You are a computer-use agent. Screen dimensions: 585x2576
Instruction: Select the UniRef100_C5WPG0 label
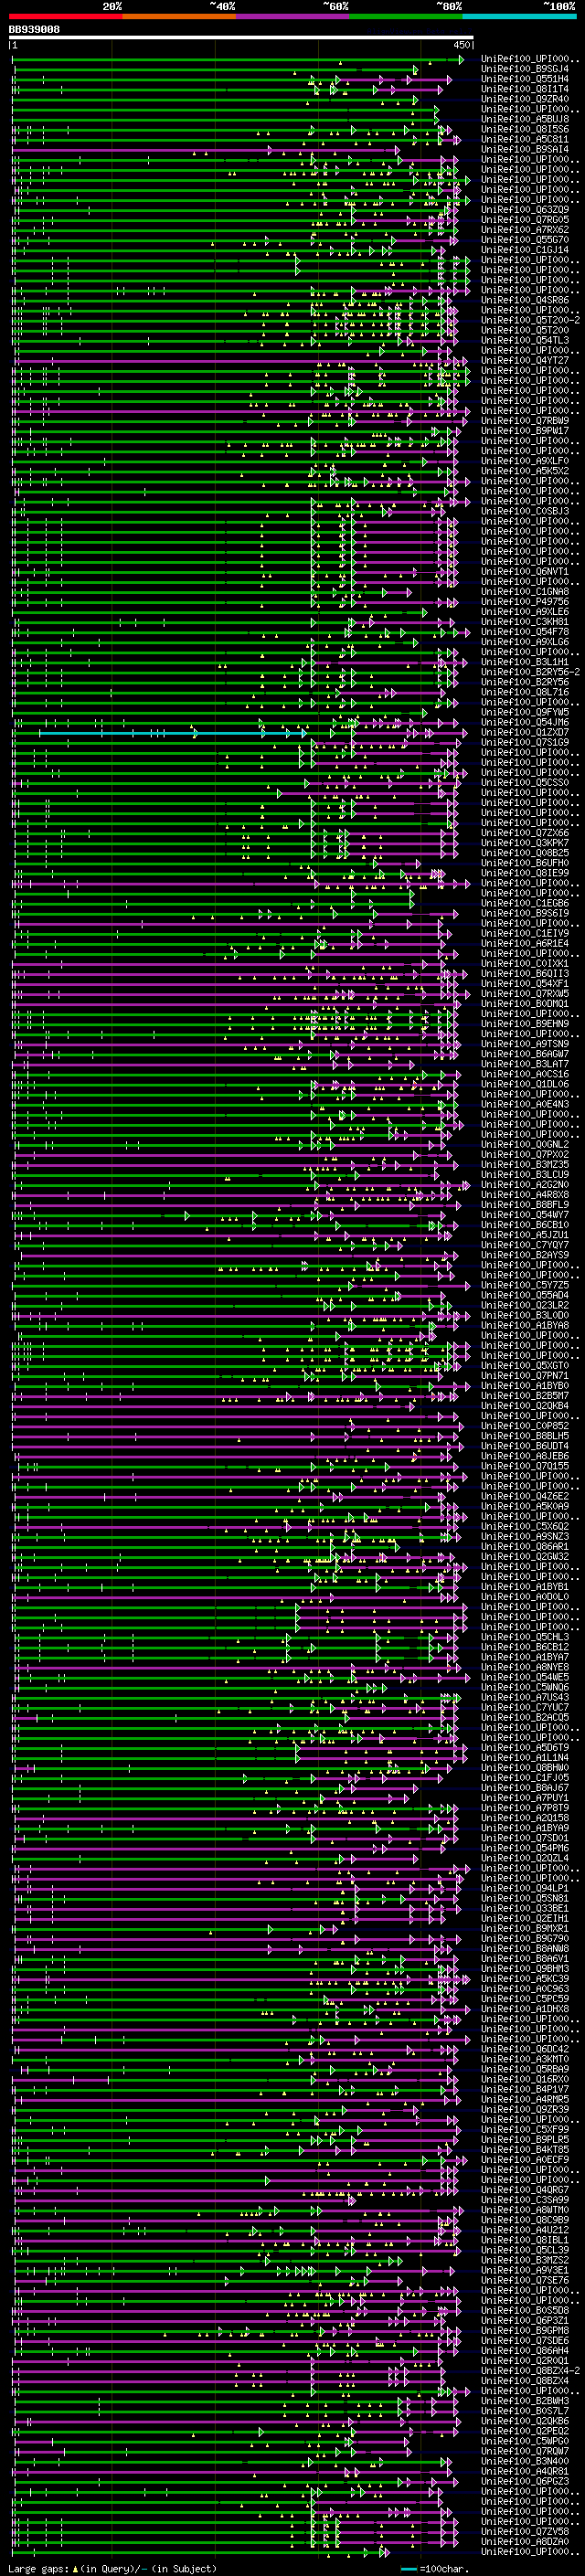(525, 2441)
